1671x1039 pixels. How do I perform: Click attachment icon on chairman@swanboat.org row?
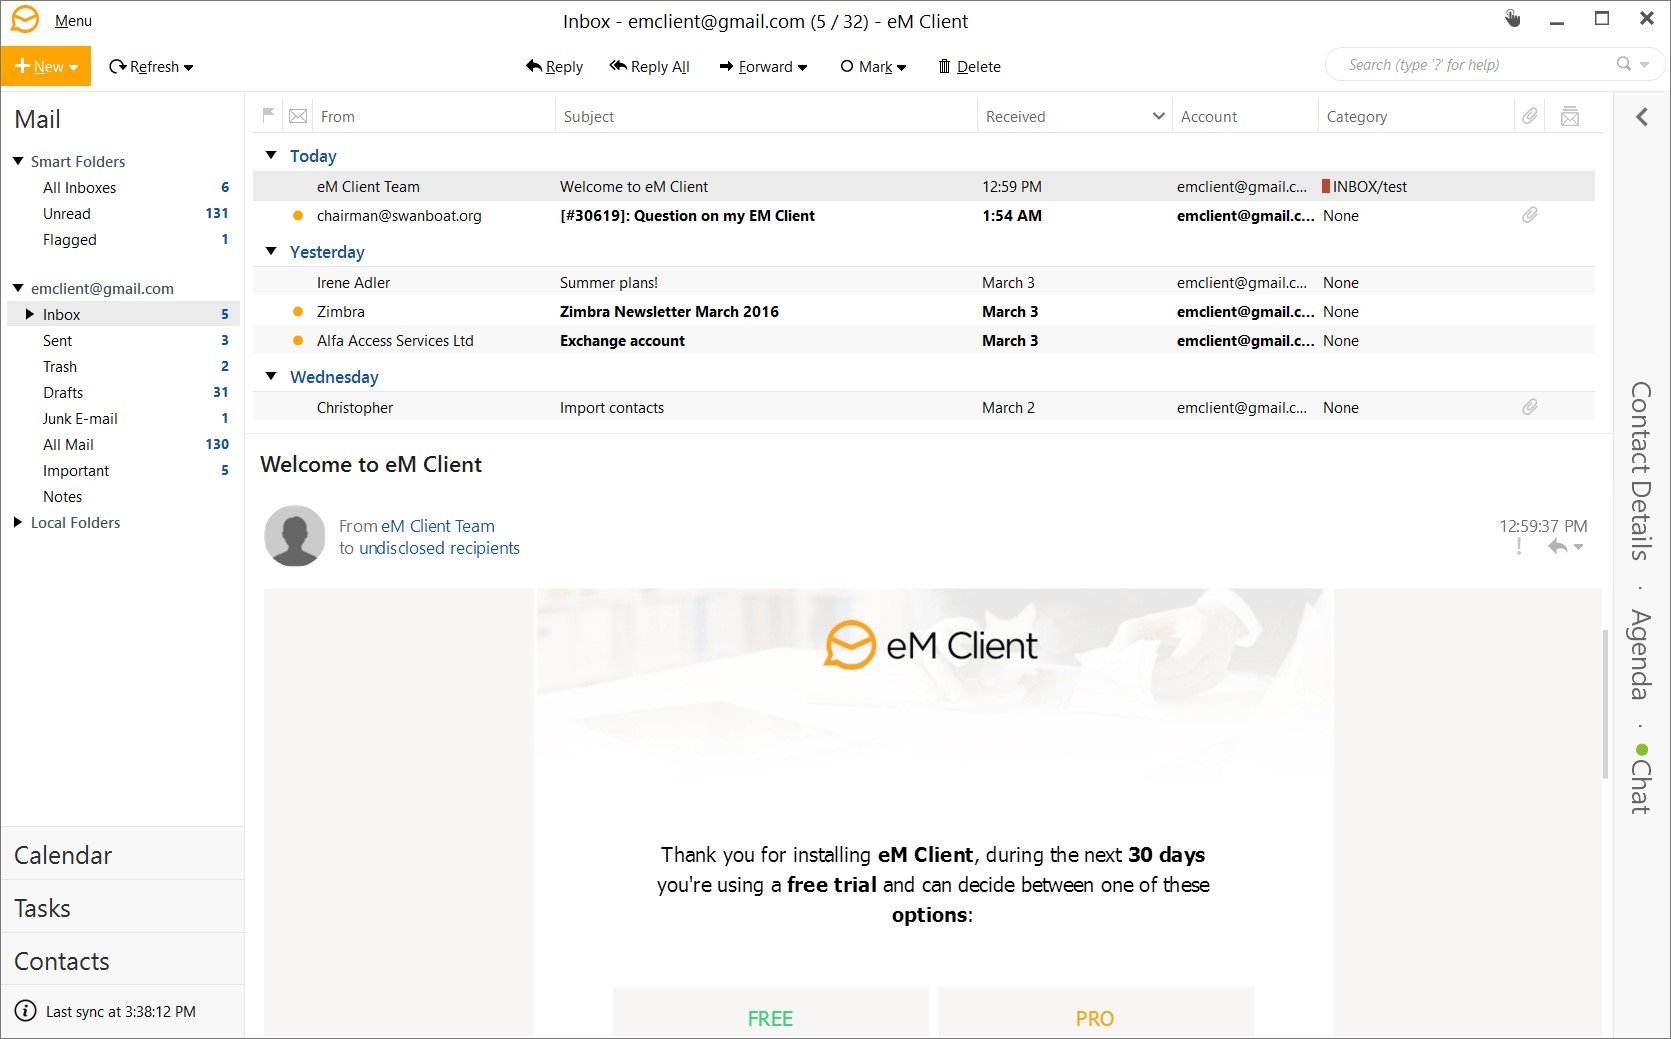click(1530, 215)
